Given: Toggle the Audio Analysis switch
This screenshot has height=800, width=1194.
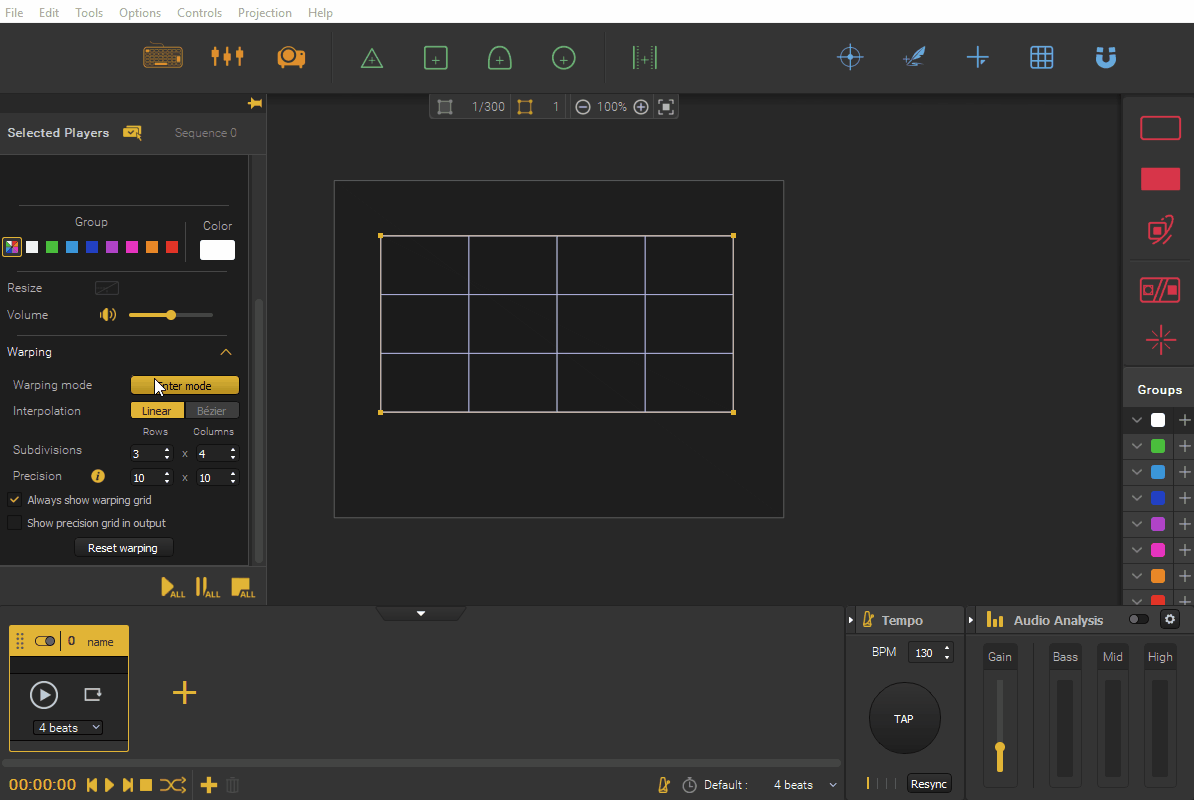Looking at the screenshot, I should coord(1138,620).
